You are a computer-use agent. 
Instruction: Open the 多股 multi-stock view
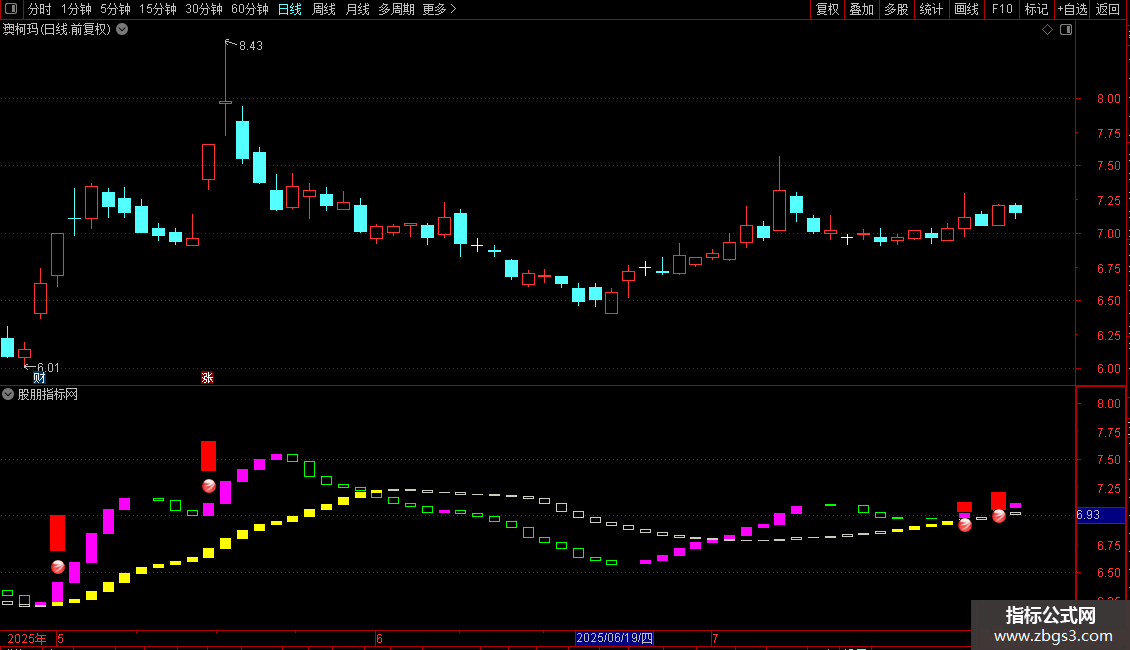[x=896, y=9]
